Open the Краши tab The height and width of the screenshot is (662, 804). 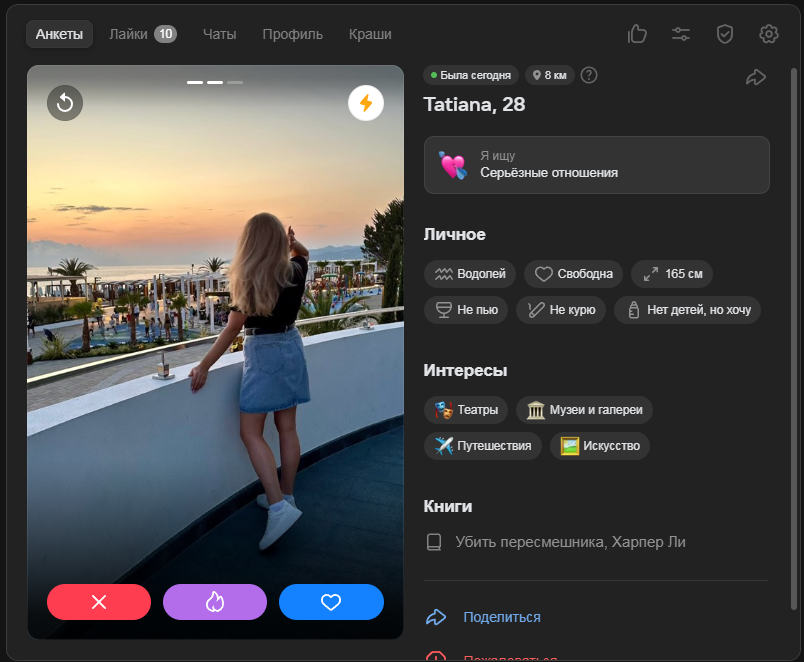point(370,34)
